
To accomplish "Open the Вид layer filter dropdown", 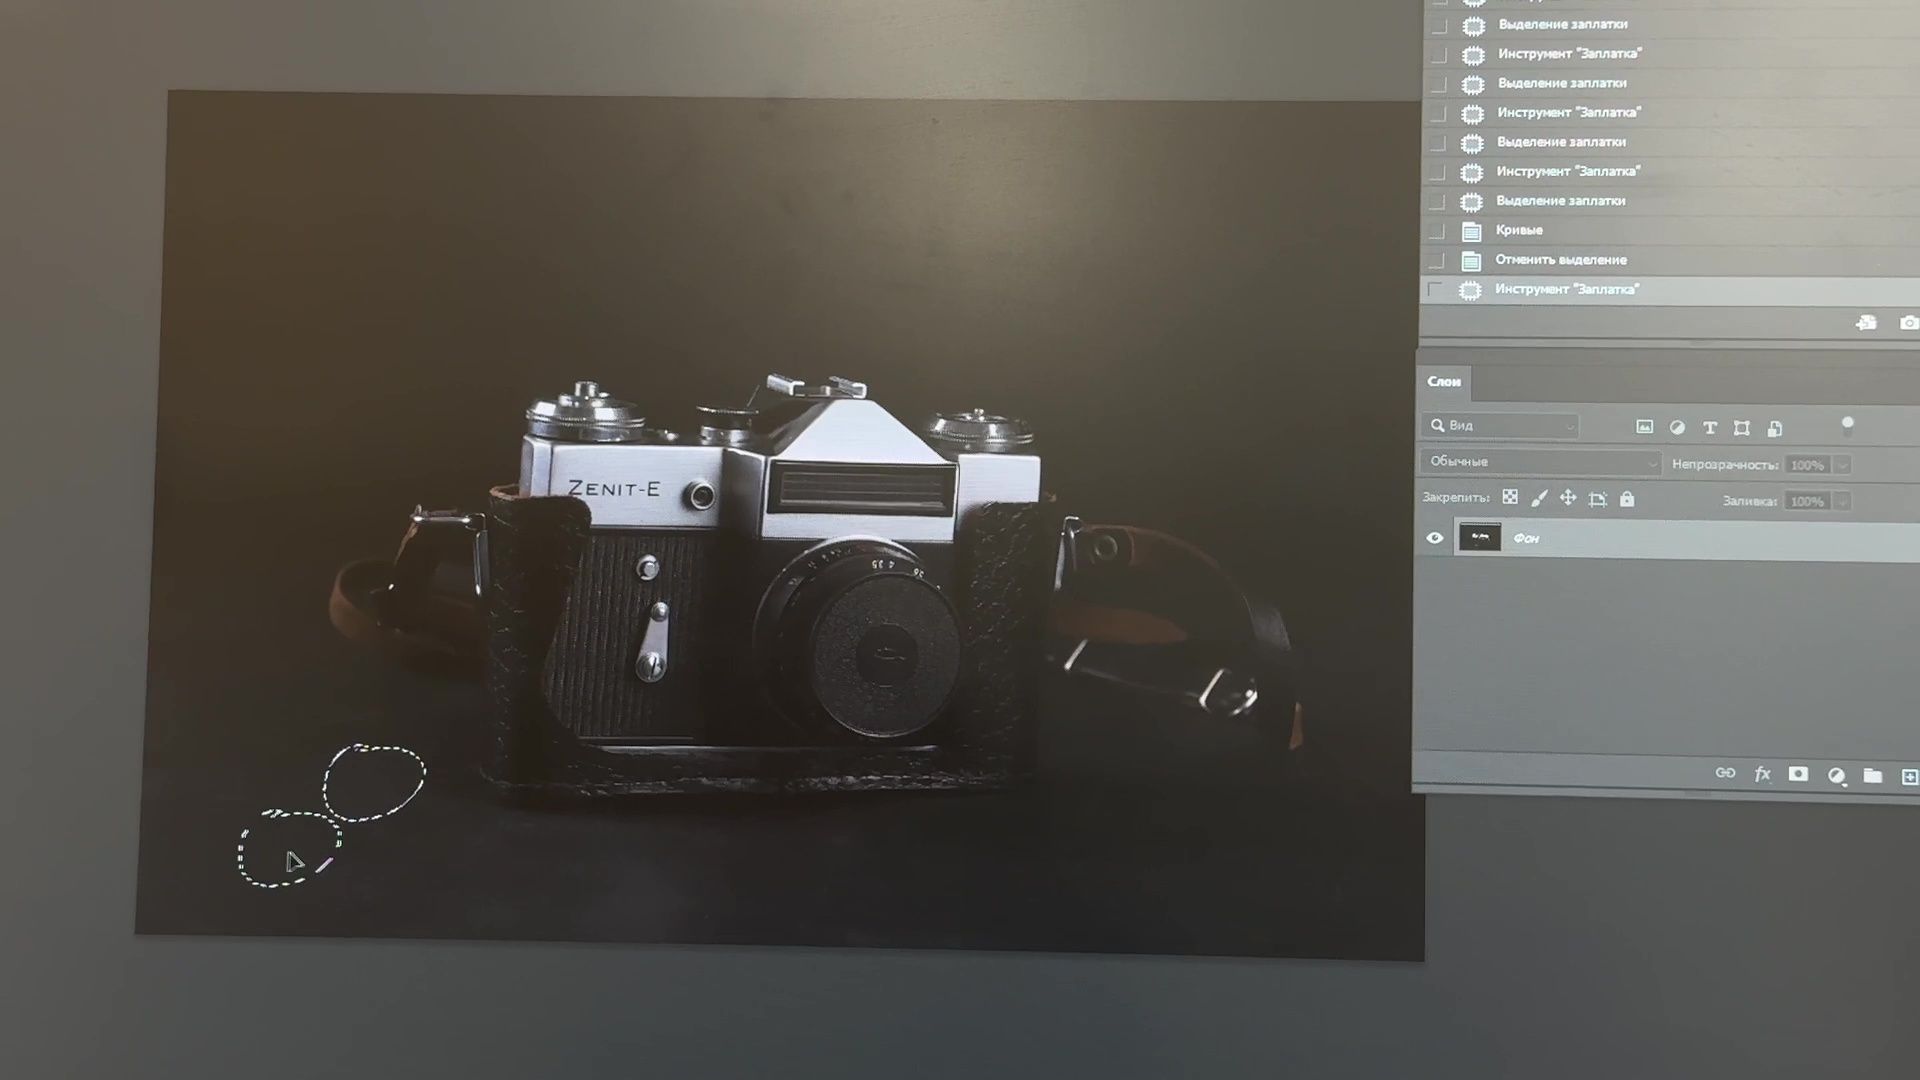I will coord(1500,426).
